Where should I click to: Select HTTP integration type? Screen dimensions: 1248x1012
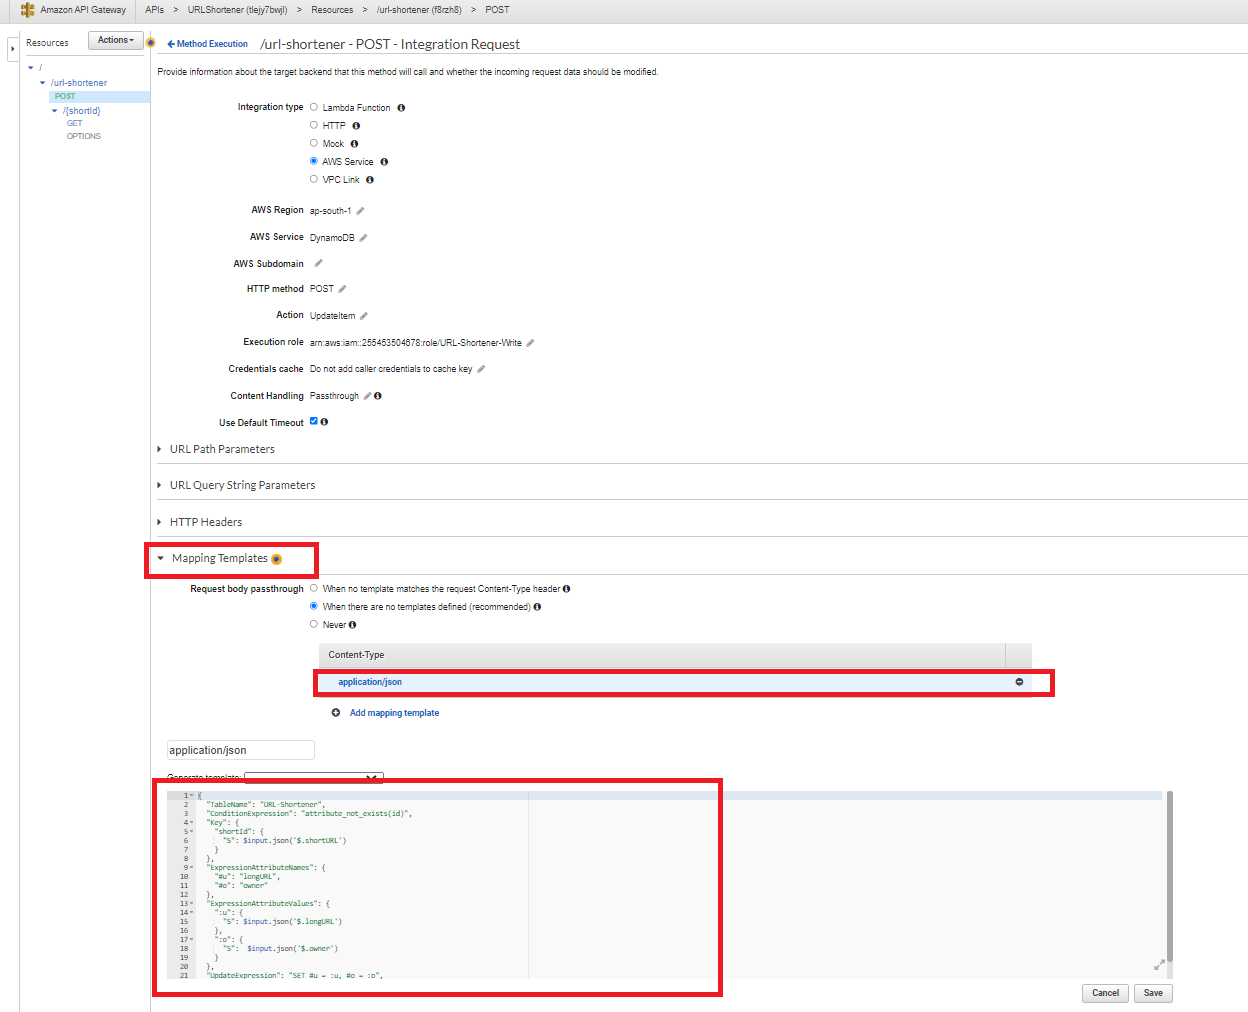click(x=314, y=125)
